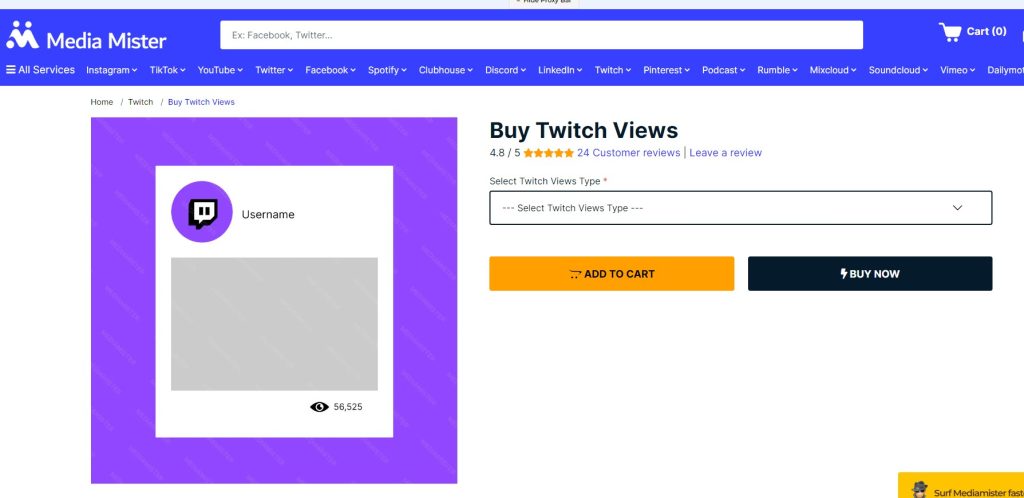Click the 56,525 view count
The width and height of the screenshot is (1024, 498).
(x=348, y=407)
